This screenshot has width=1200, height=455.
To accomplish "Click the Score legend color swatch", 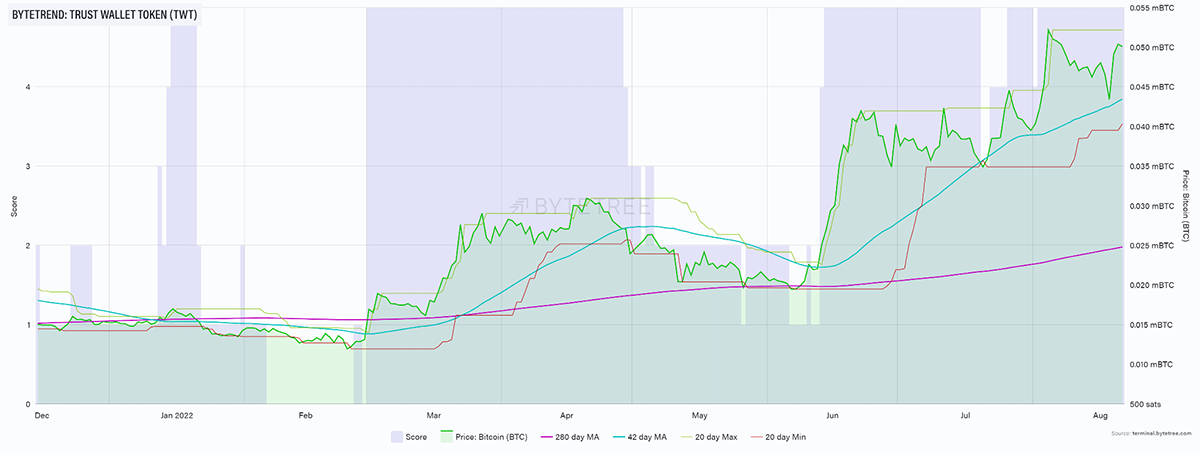I will click(x=395, y=437).
